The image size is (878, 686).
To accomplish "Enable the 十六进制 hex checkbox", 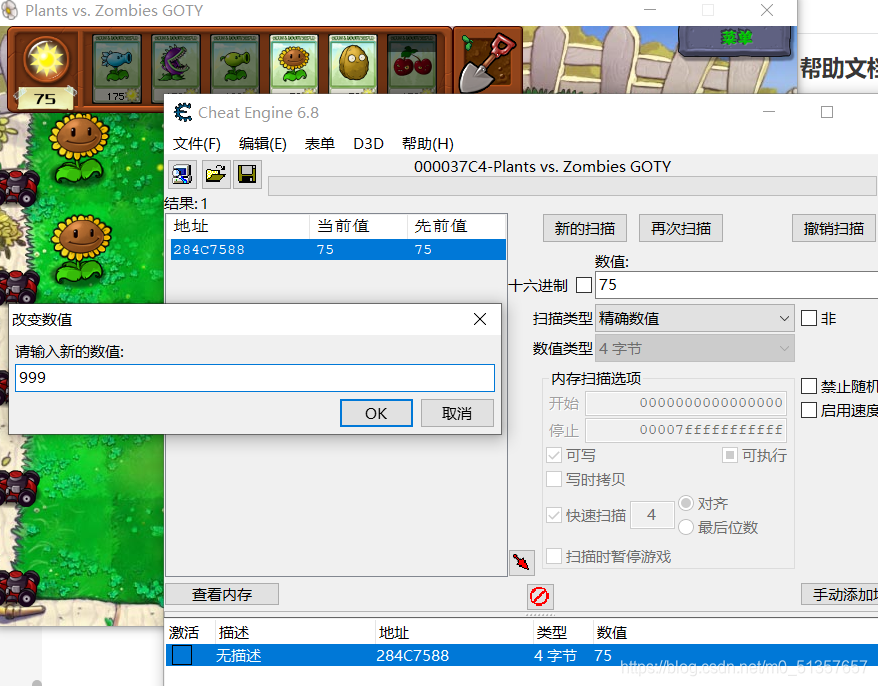I will [x=586, y=285].
